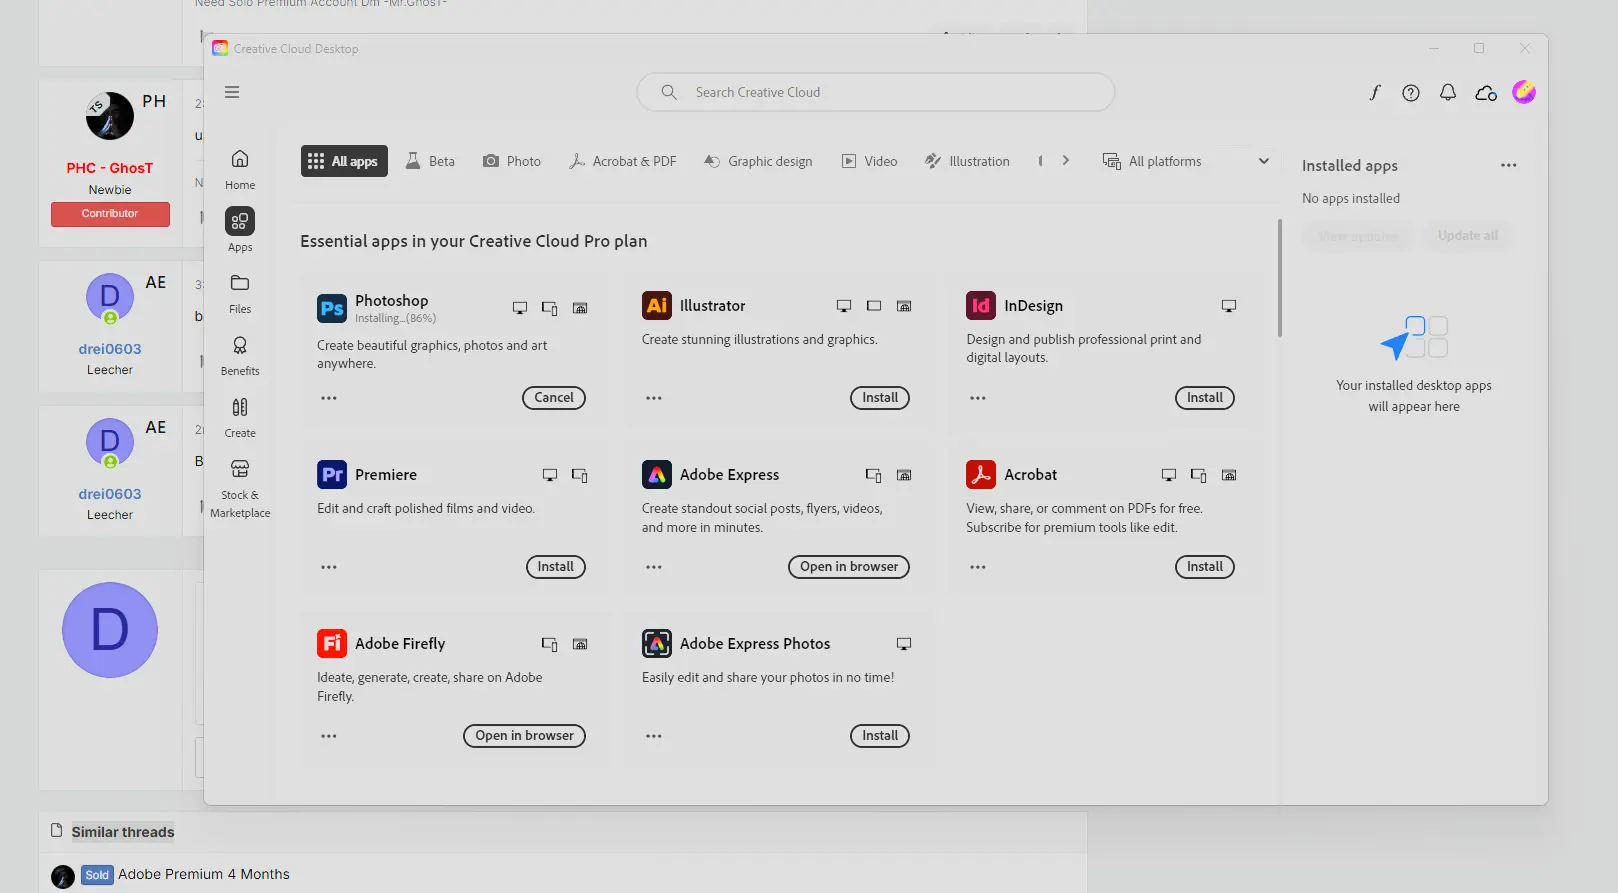1618x893 pixels.
Task: Open Installed apps more options menu
Action: click(x=1509, y=165)
